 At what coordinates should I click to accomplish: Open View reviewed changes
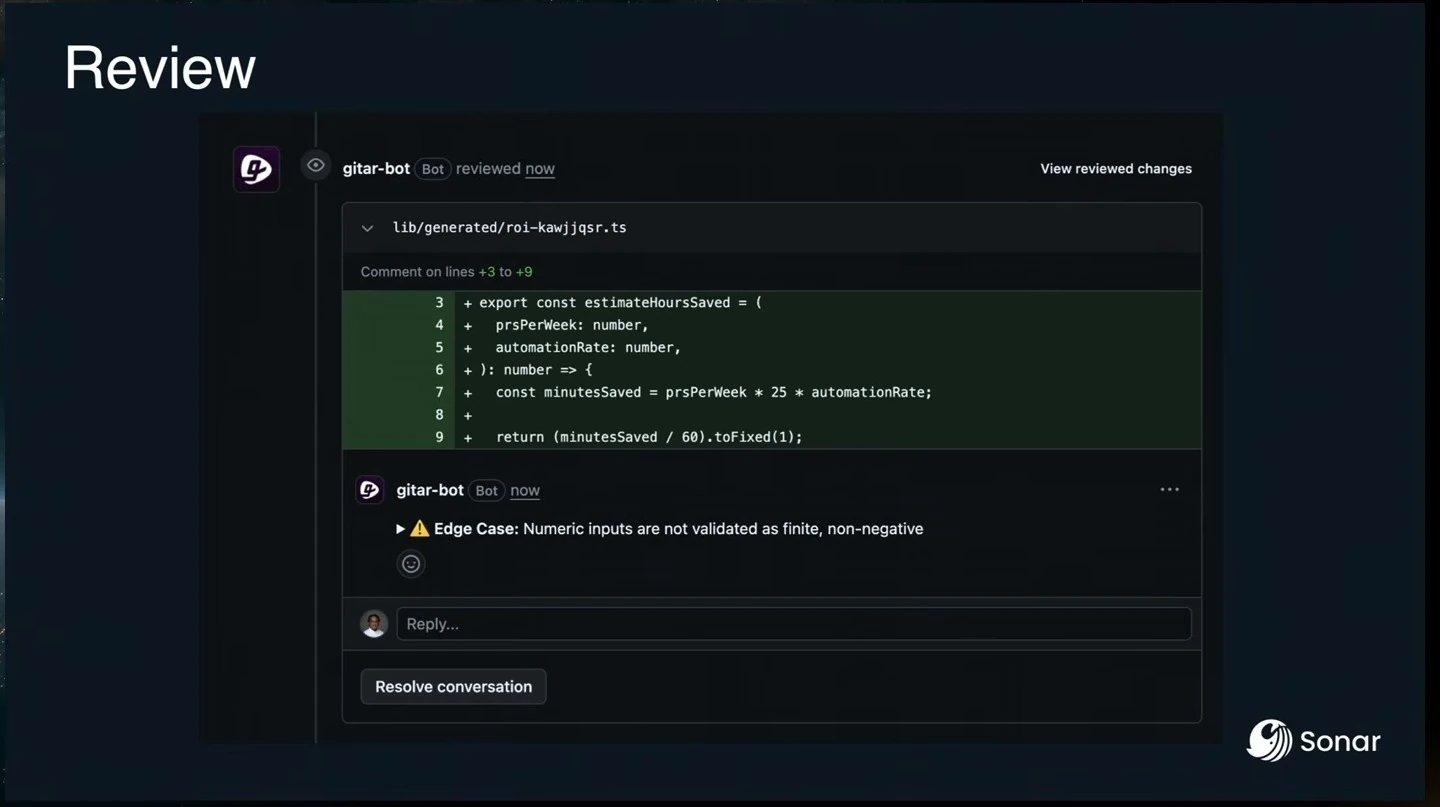[1116, 169]
